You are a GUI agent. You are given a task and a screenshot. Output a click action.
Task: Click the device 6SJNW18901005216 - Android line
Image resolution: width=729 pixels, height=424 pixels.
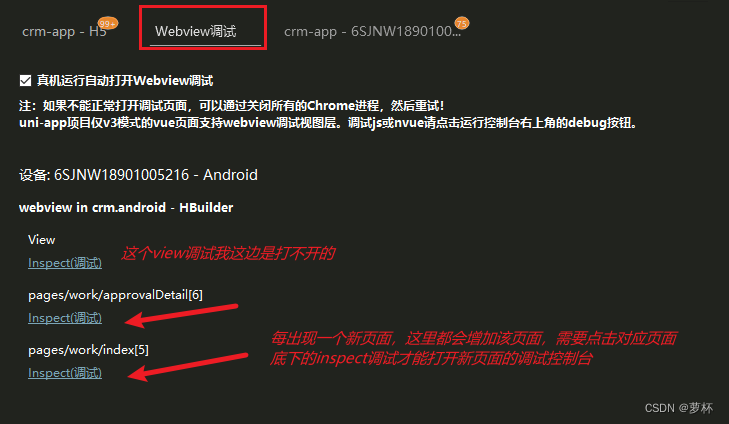click(x=138, y=175)
